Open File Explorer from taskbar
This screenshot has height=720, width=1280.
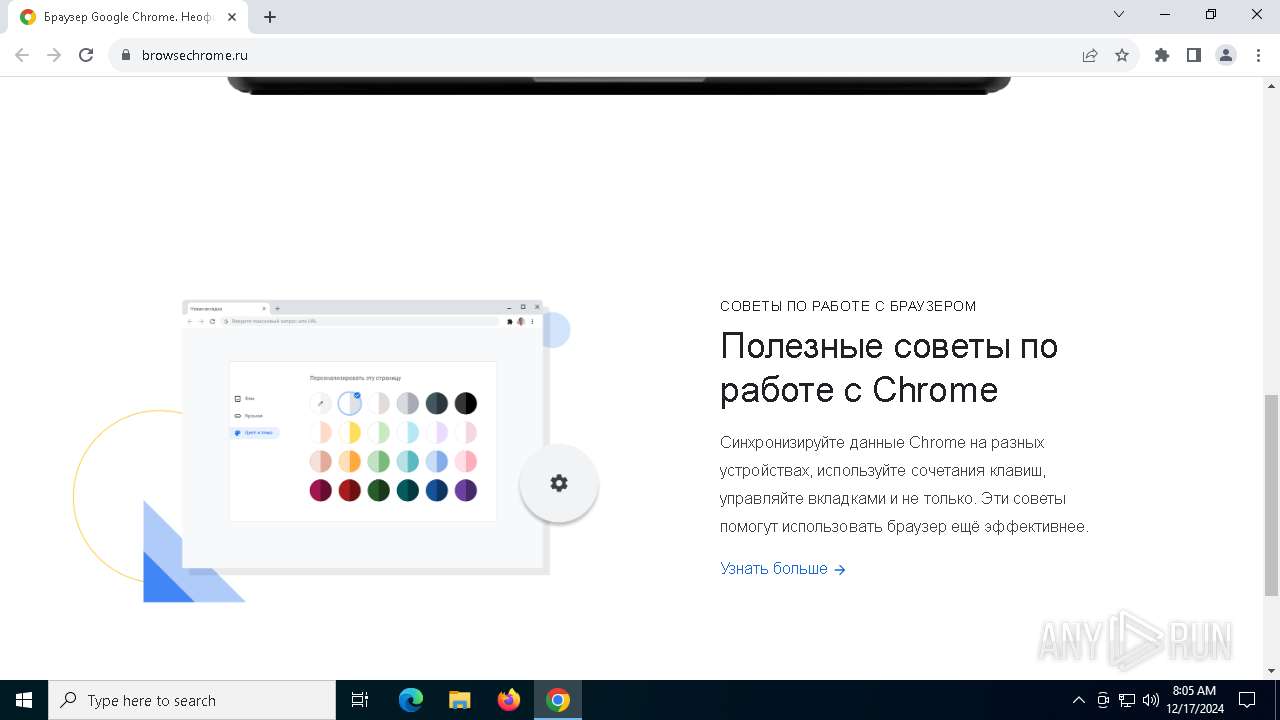coord(460,700)
